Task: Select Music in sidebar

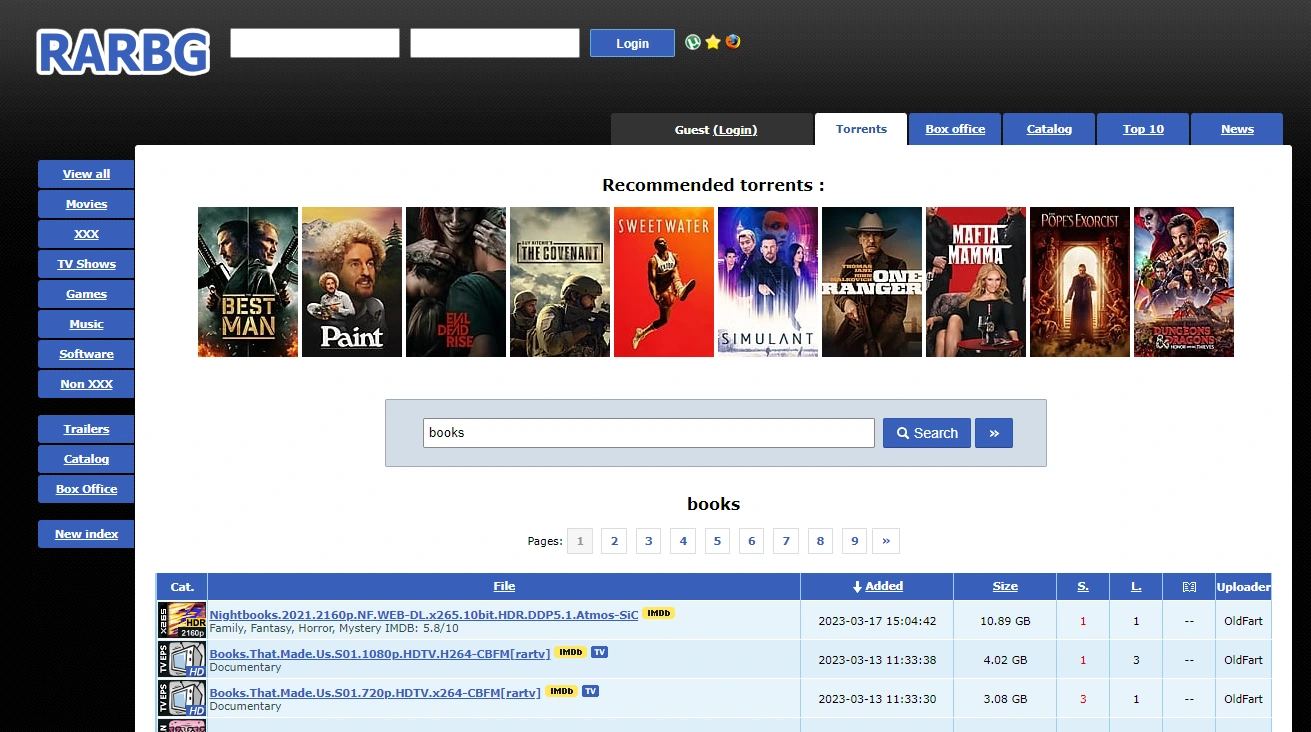Action: coord(86,324)
